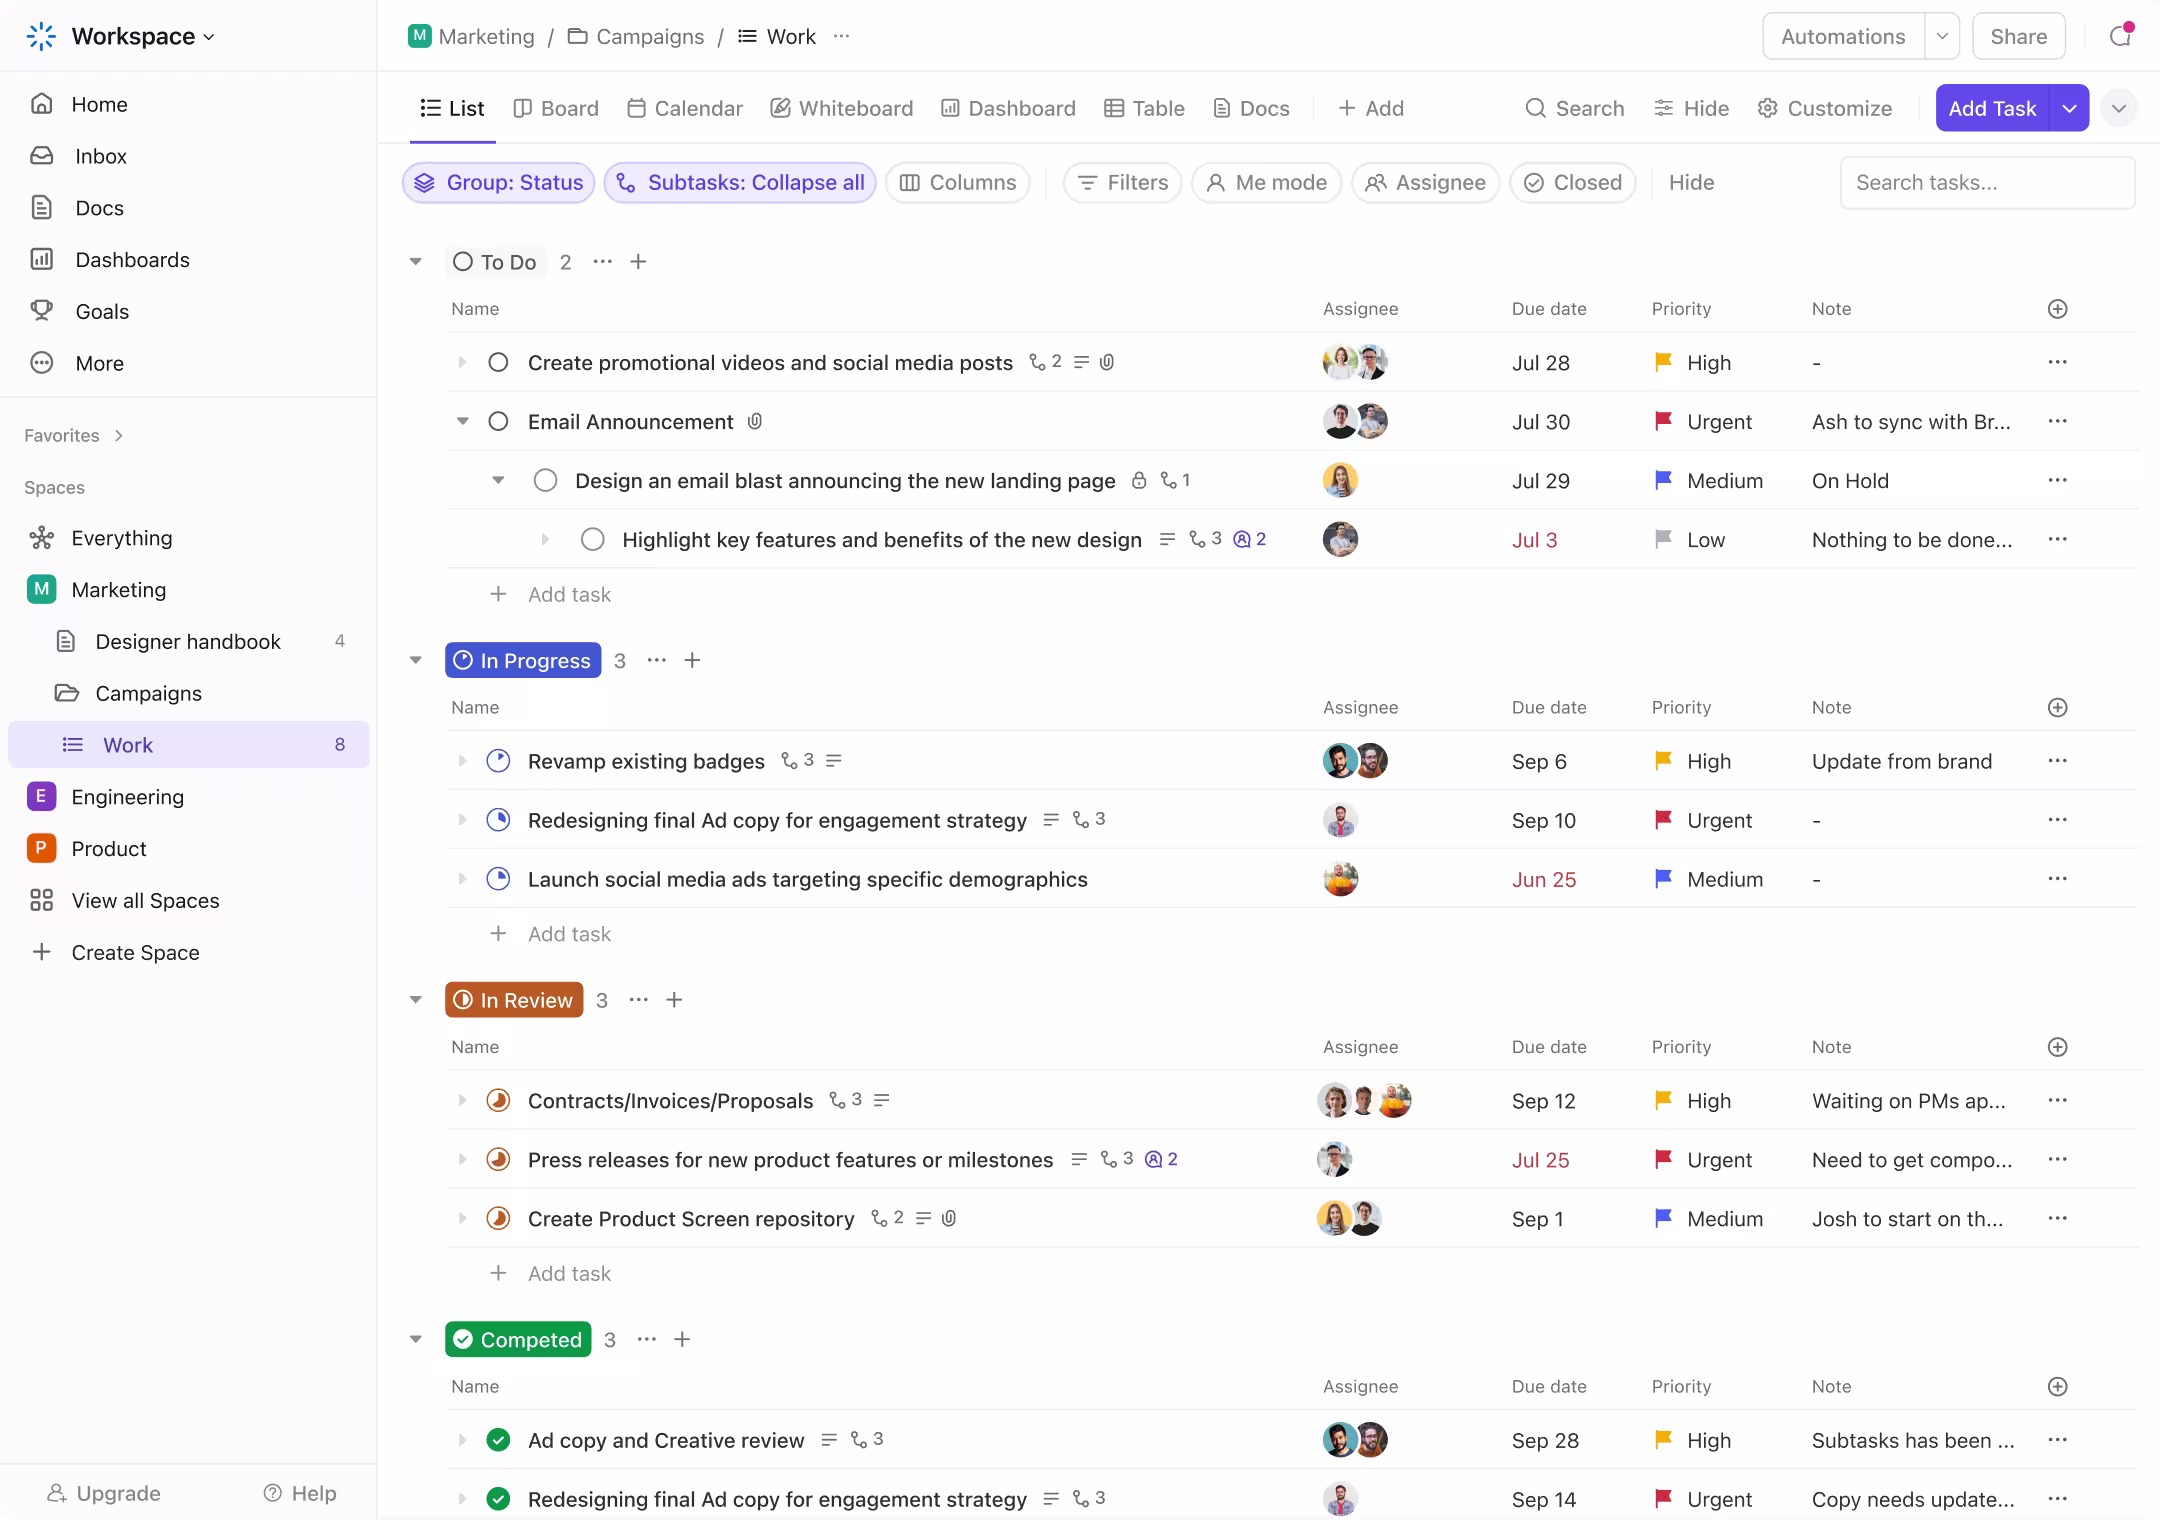Switch to the Board view tab

coord(555,108)
